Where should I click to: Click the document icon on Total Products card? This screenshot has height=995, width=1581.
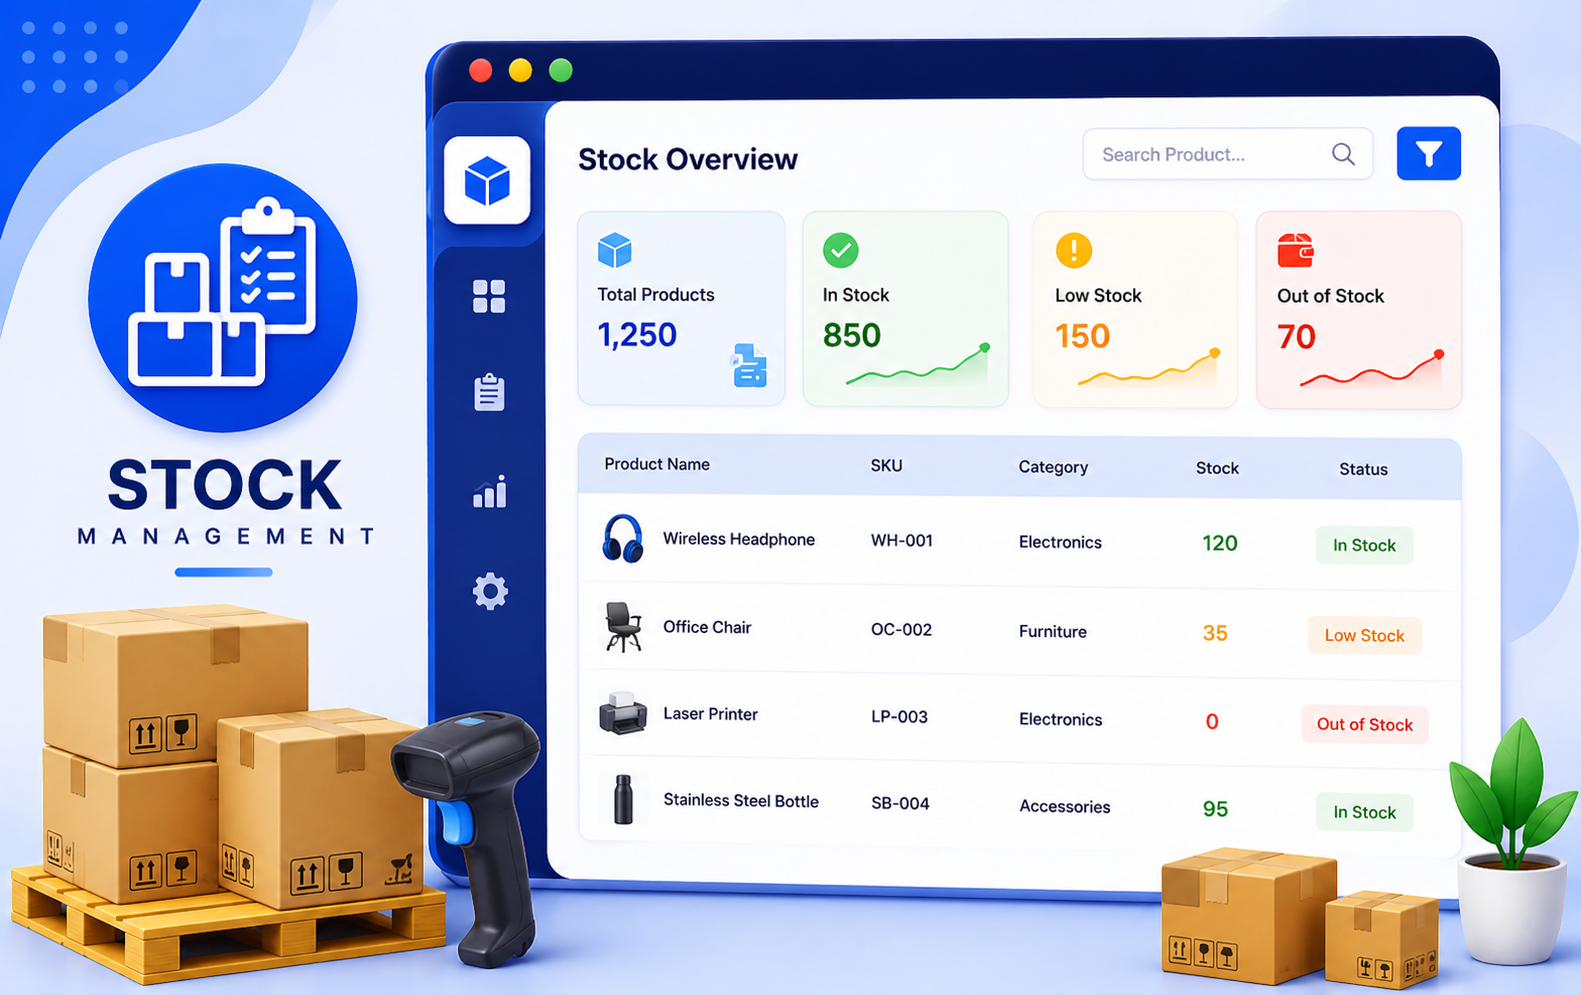749,366
